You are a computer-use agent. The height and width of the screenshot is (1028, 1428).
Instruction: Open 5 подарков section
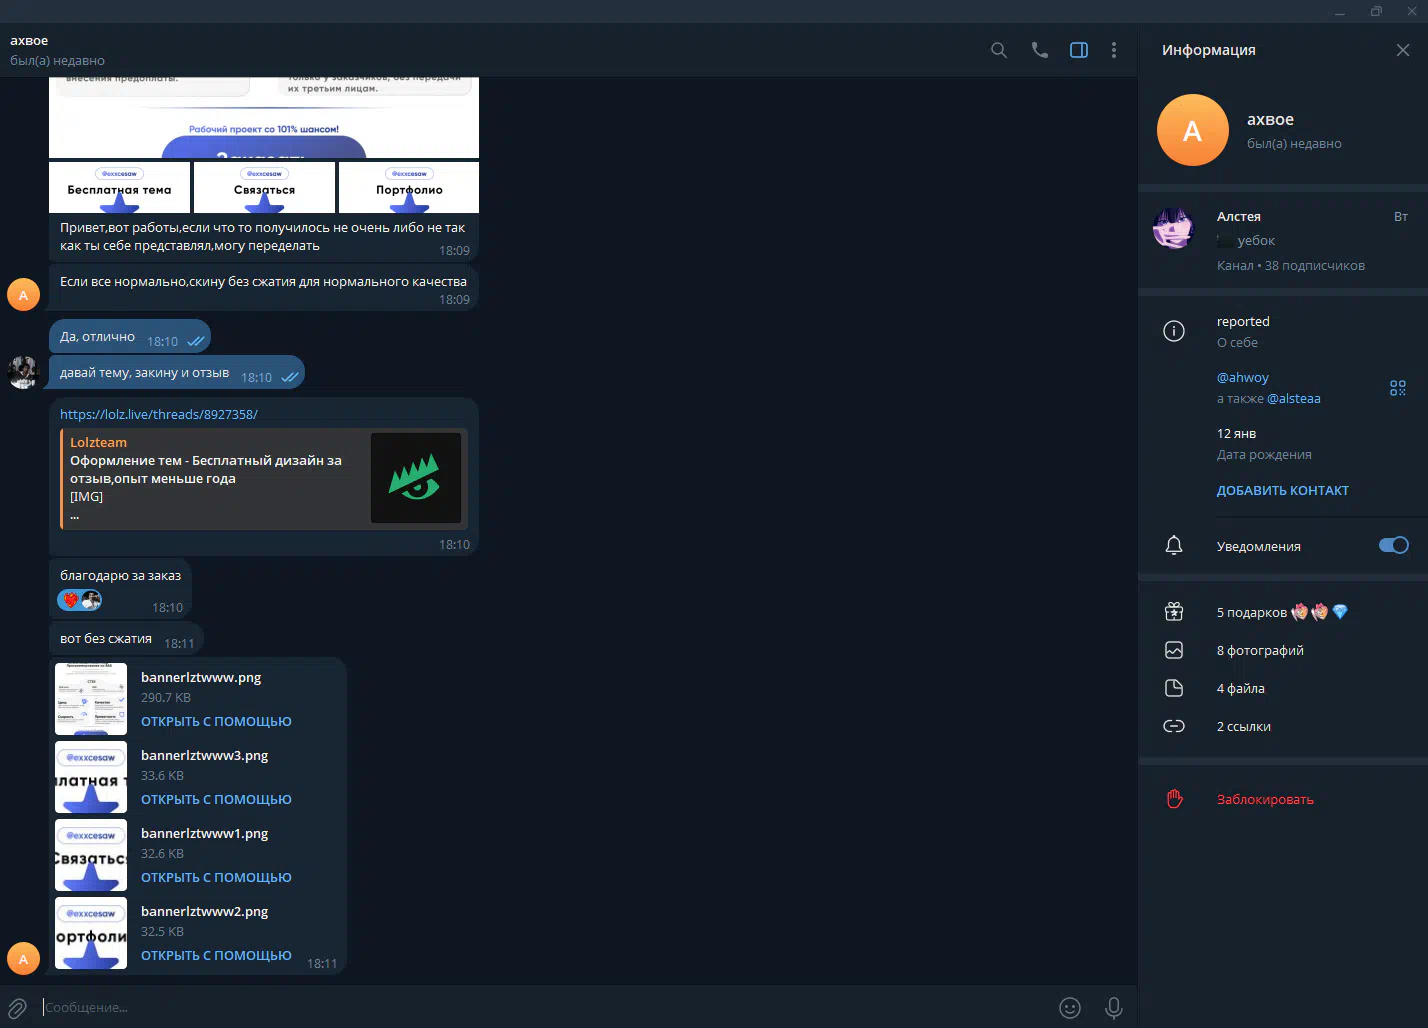1283,612
